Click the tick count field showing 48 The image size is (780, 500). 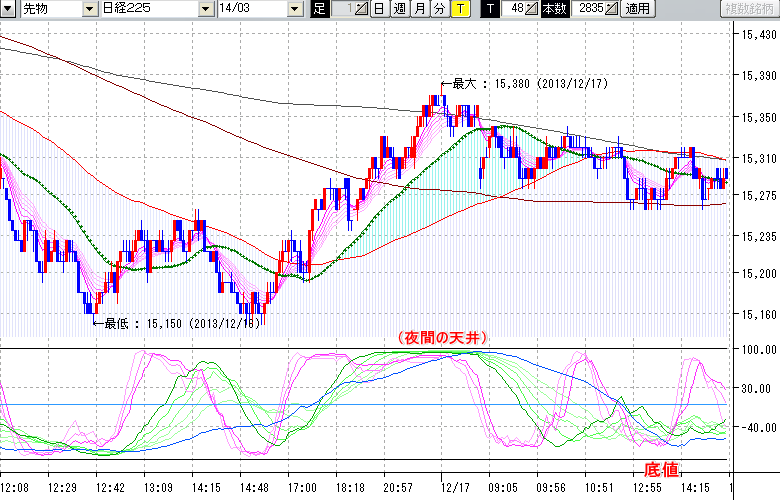(514, 9)
